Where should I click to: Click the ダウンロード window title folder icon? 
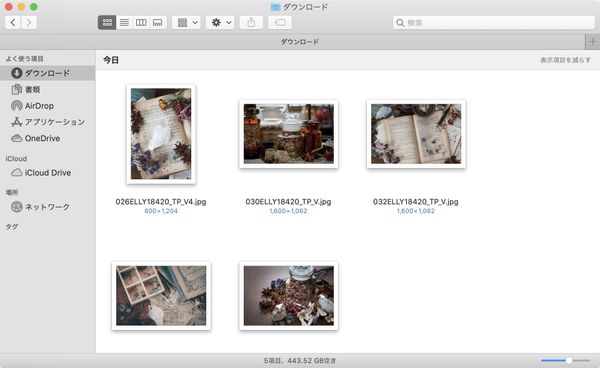tap(276, 7)
